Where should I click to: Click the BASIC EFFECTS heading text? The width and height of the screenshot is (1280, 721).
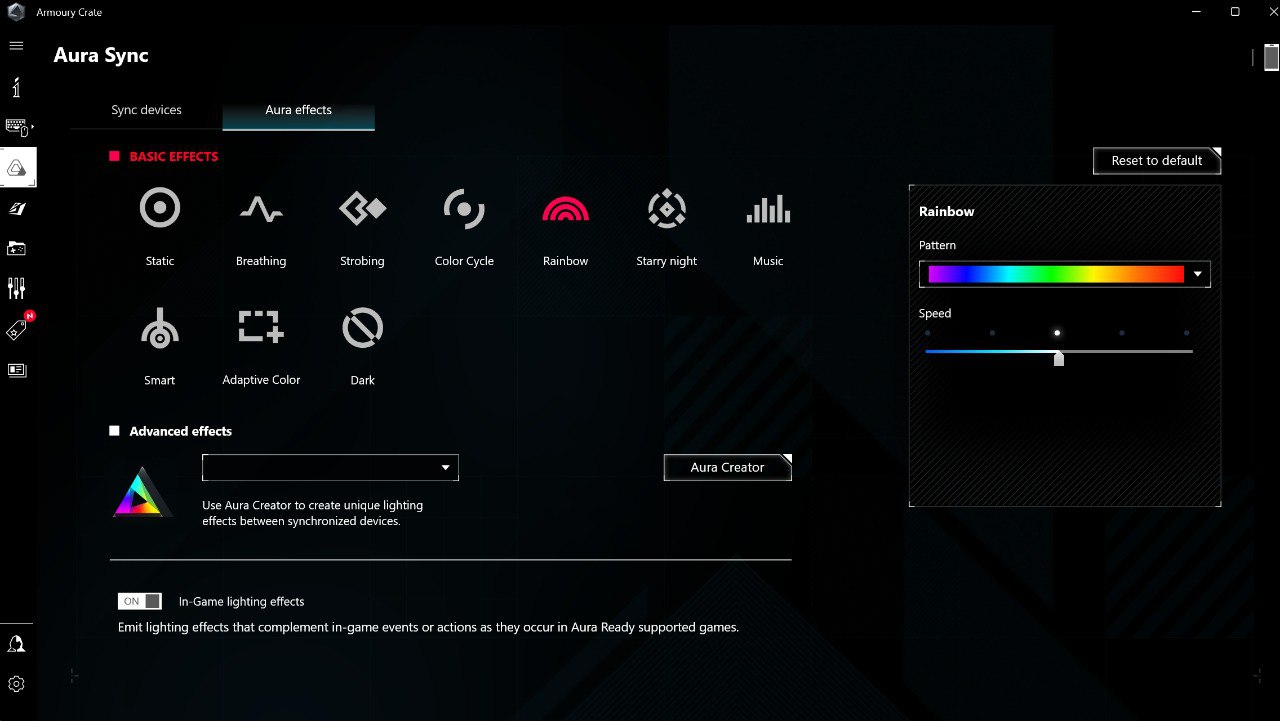(x=174, y=156)
